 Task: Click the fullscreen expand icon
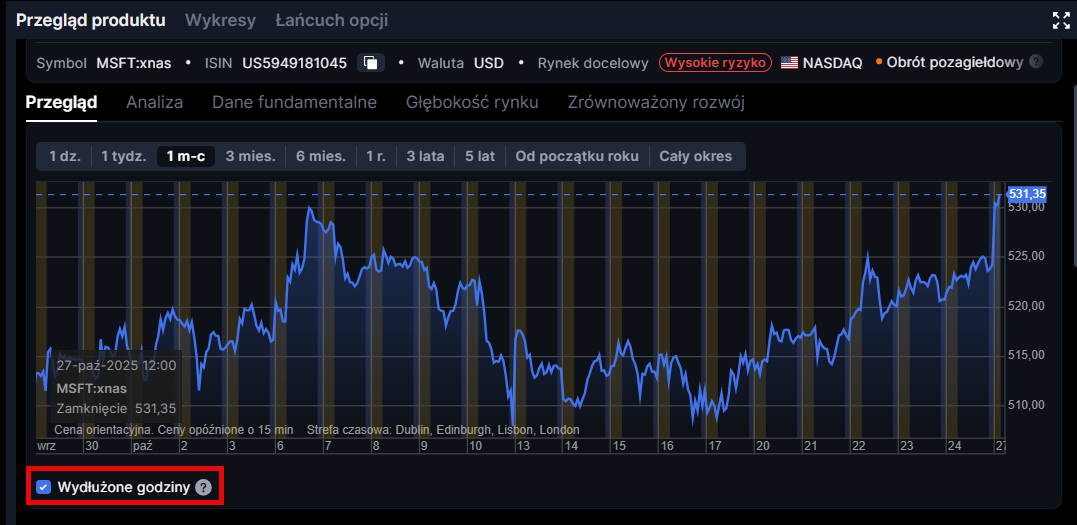point(1061,20)
